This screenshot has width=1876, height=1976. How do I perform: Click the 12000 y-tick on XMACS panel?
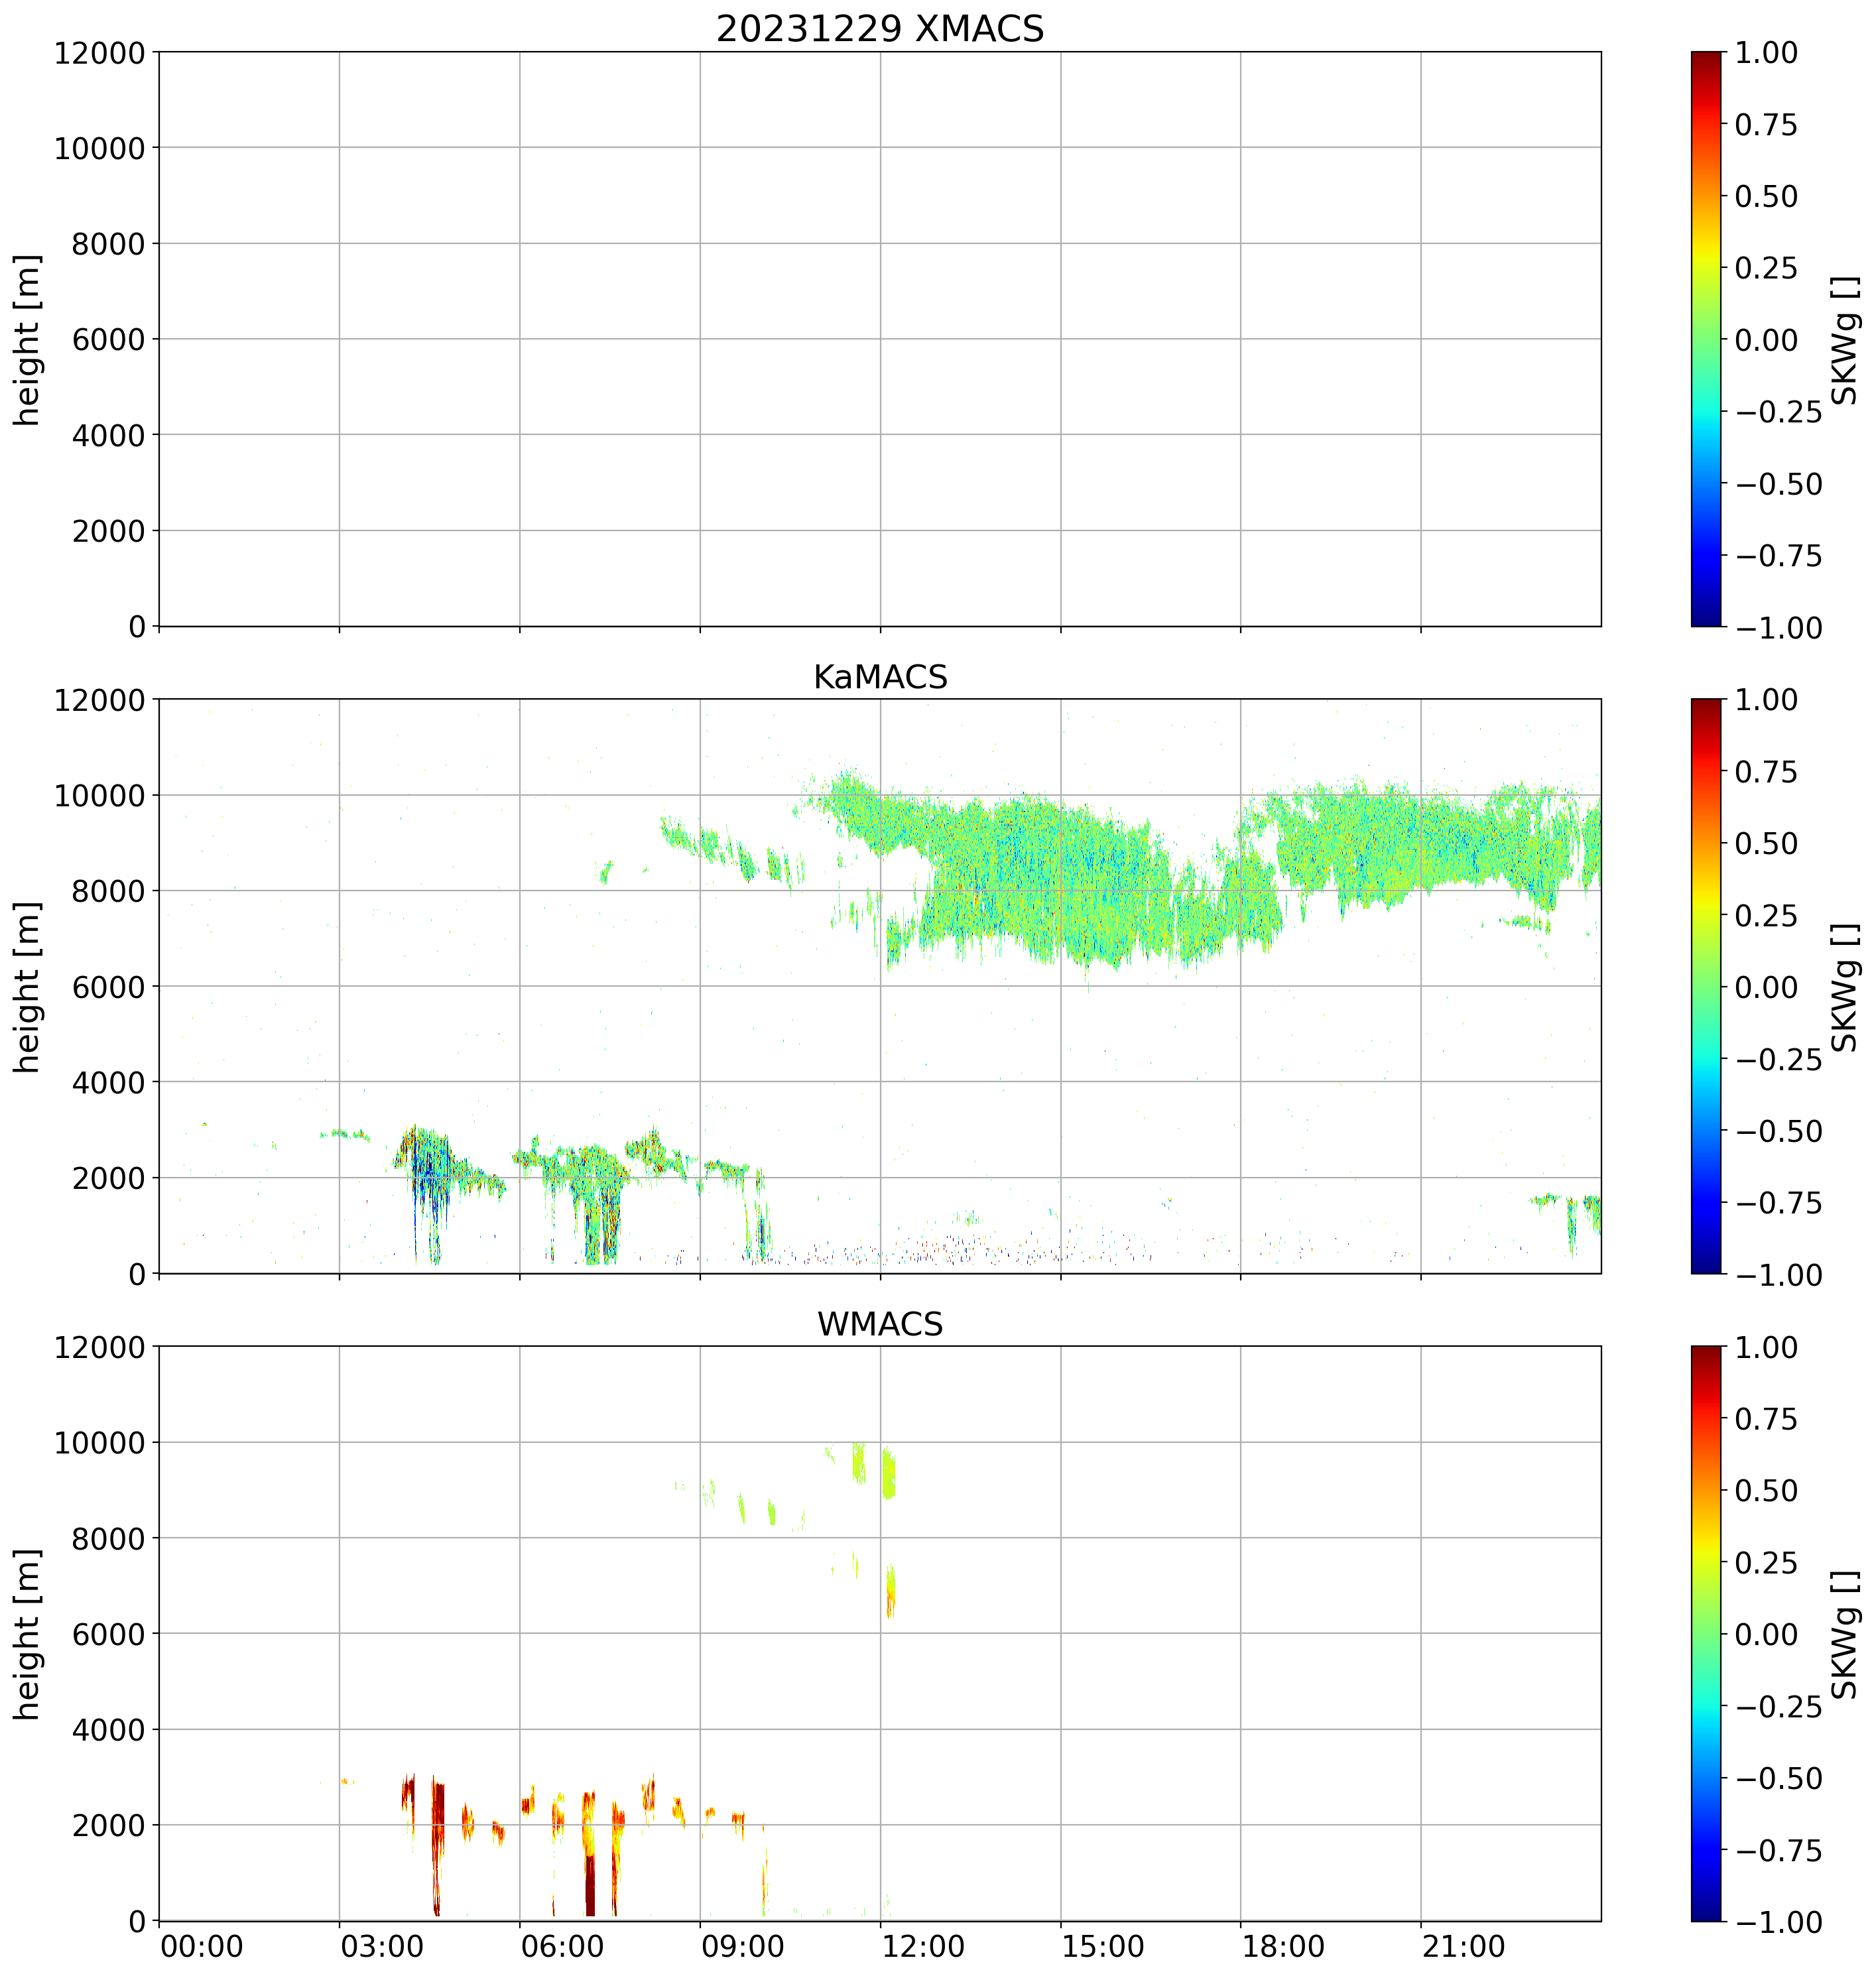(x=99, y=53)
